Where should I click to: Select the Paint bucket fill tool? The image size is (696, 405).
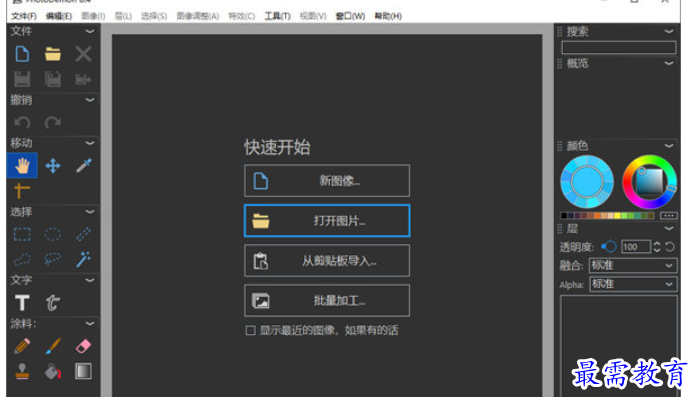[53, 371]
